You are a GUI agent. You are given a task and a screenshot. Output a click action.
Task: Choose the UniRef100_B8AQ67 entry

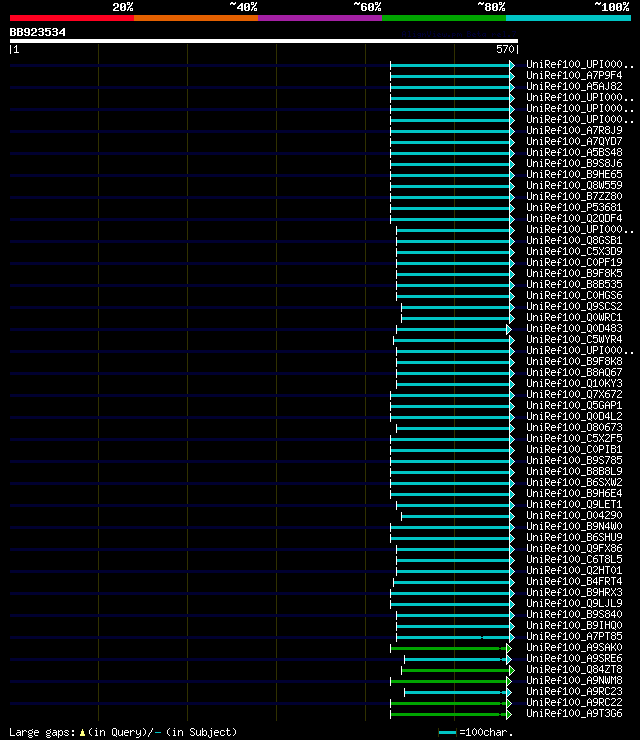pos(574,373)
